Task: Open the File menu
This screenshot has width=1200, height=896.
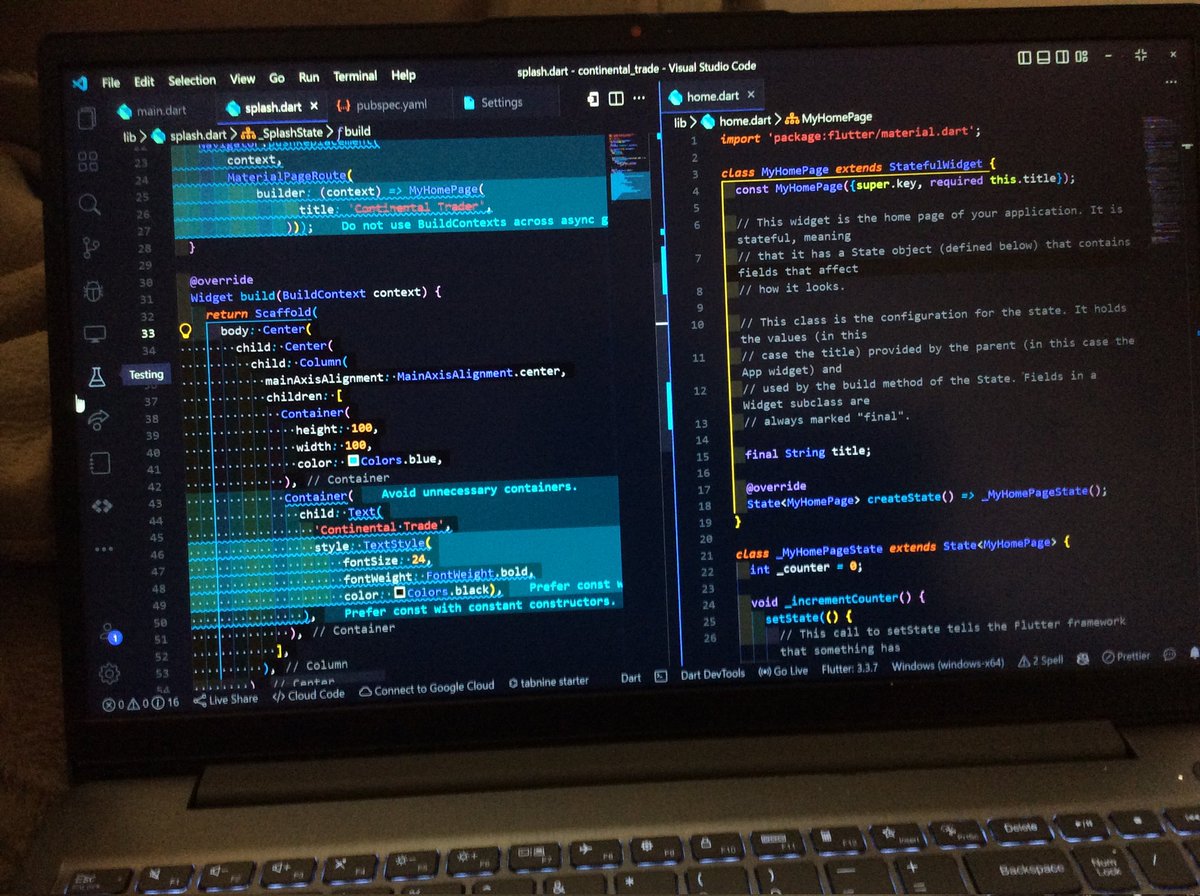Action: 110,82
